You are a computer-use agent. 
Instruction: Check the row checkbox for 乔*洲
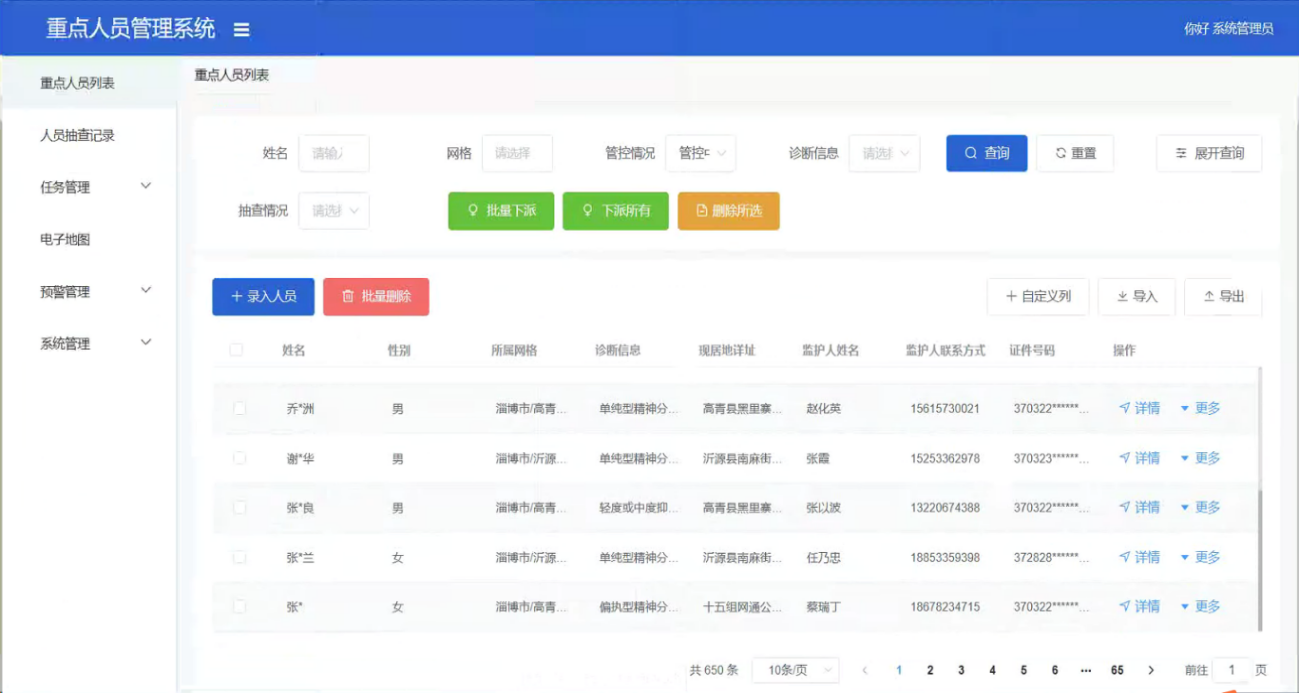239,408
